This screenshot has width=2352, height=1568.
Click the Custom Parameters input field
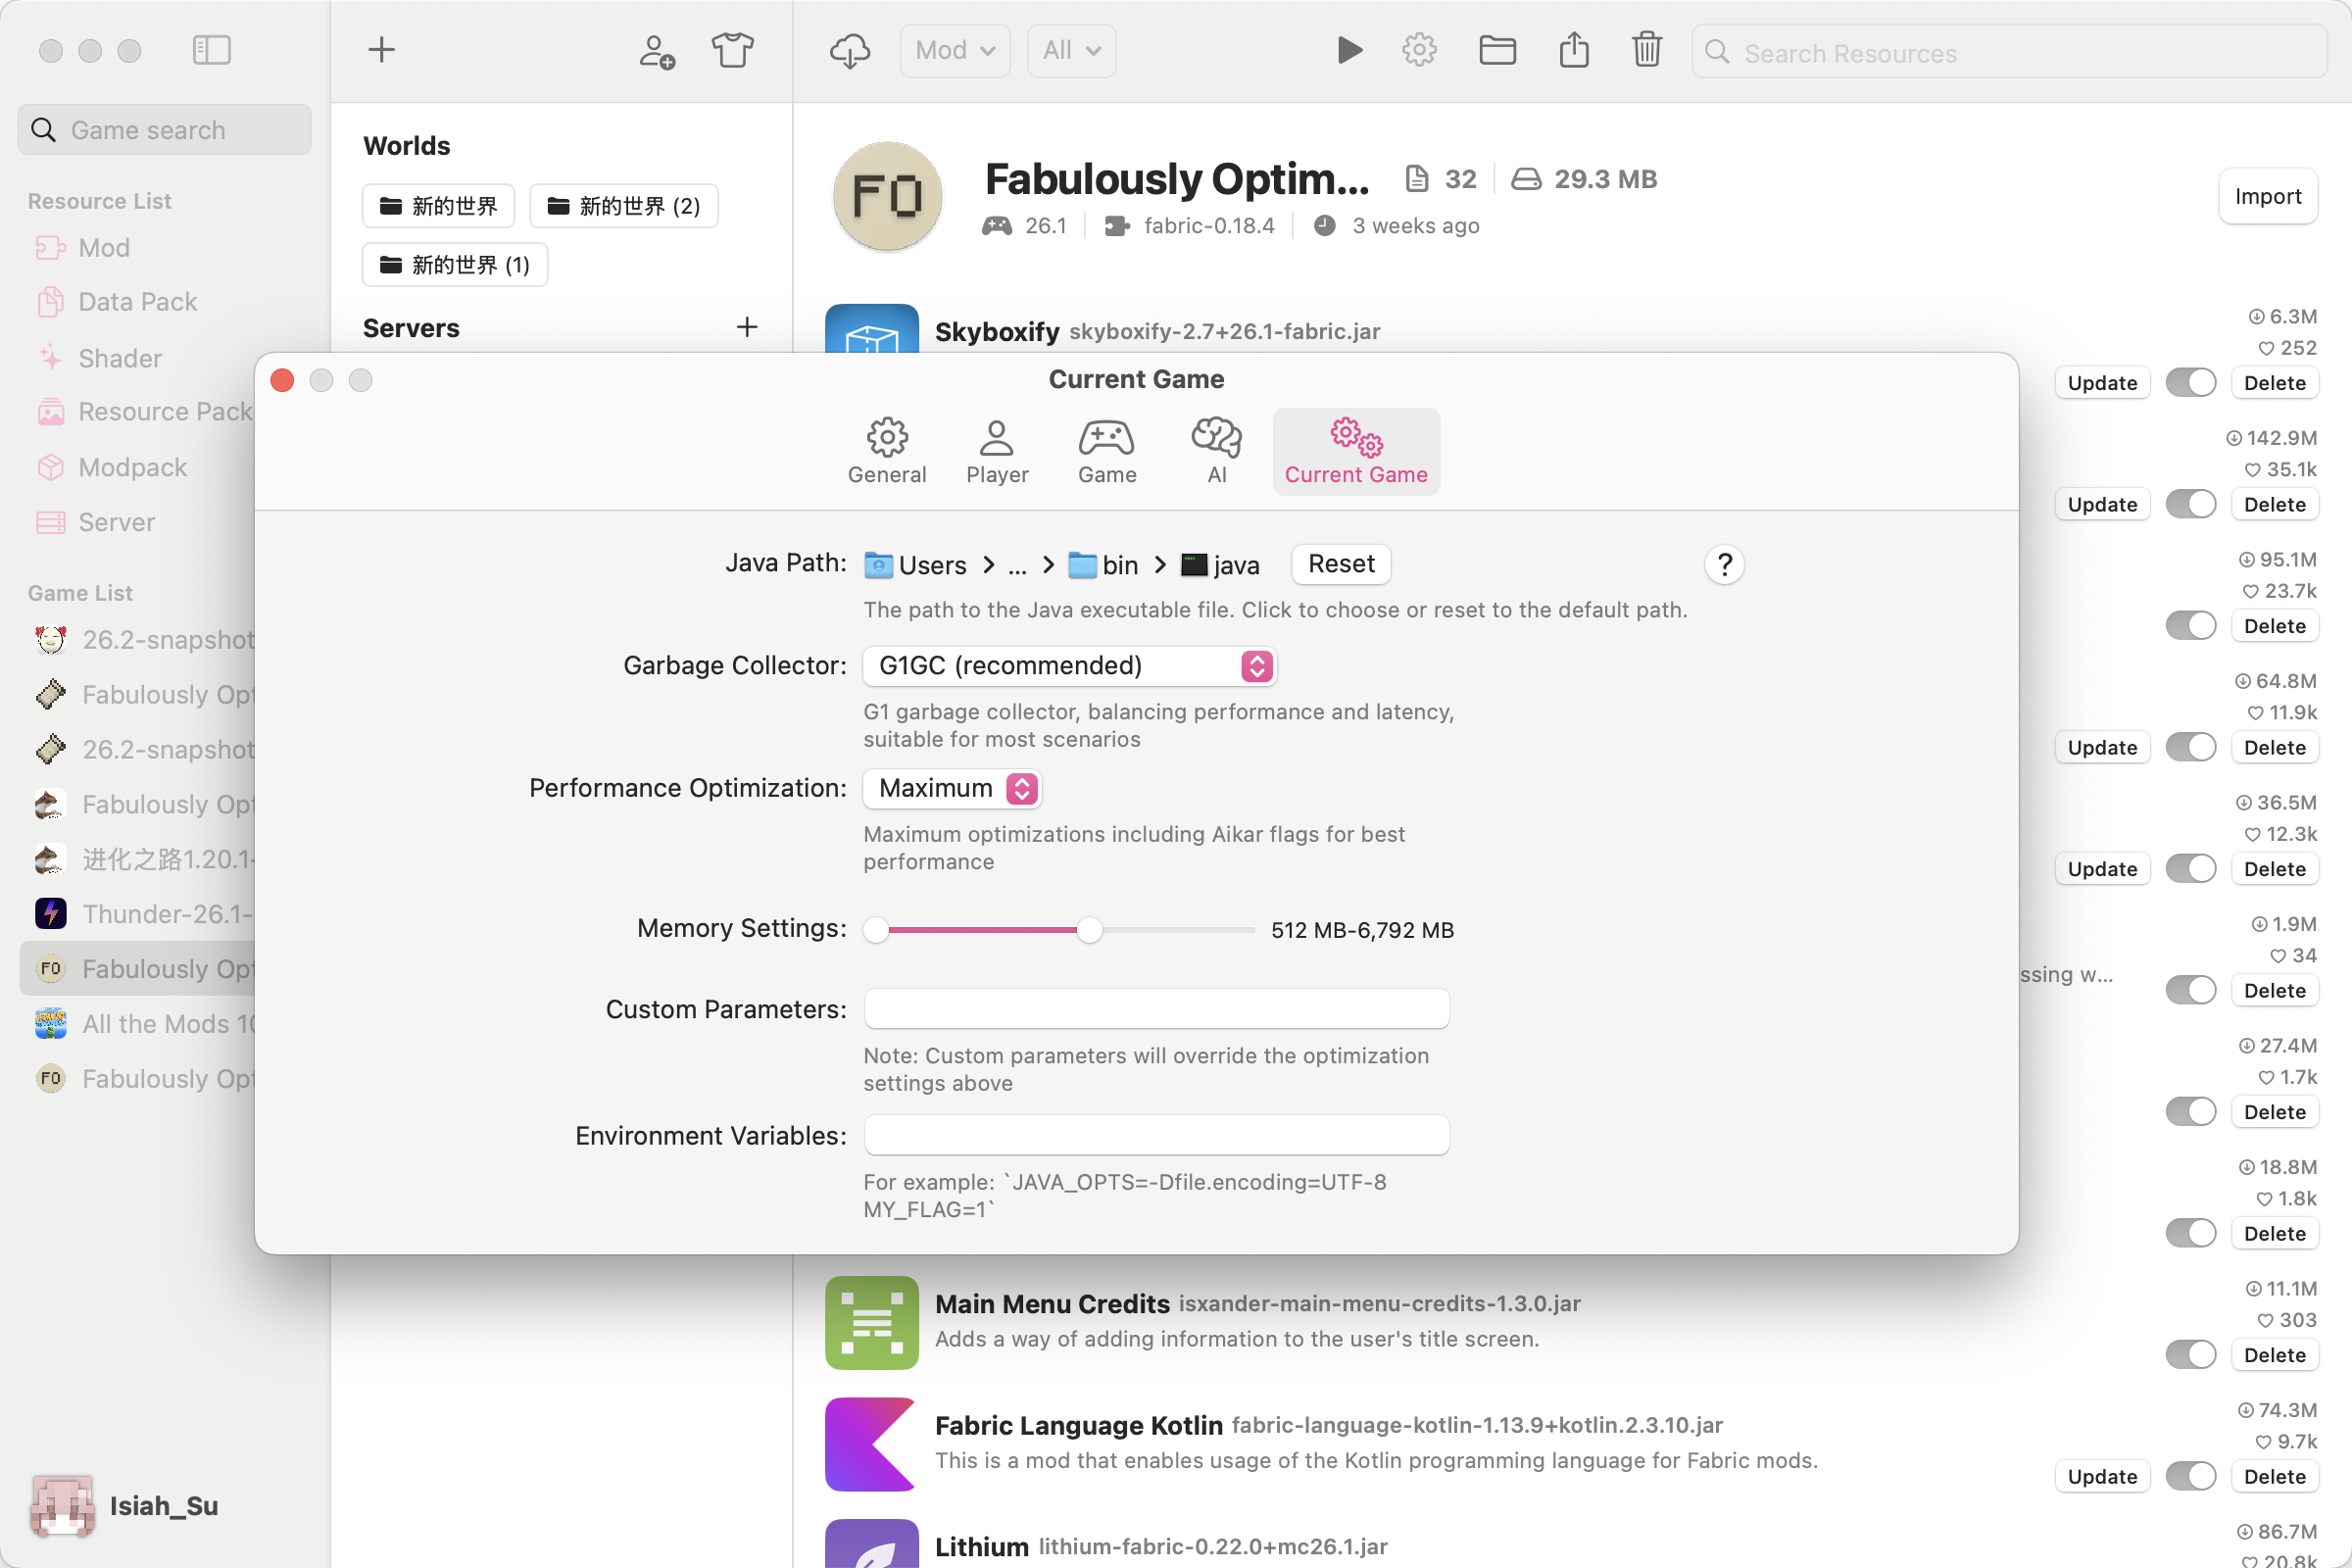[1156, 1009]
